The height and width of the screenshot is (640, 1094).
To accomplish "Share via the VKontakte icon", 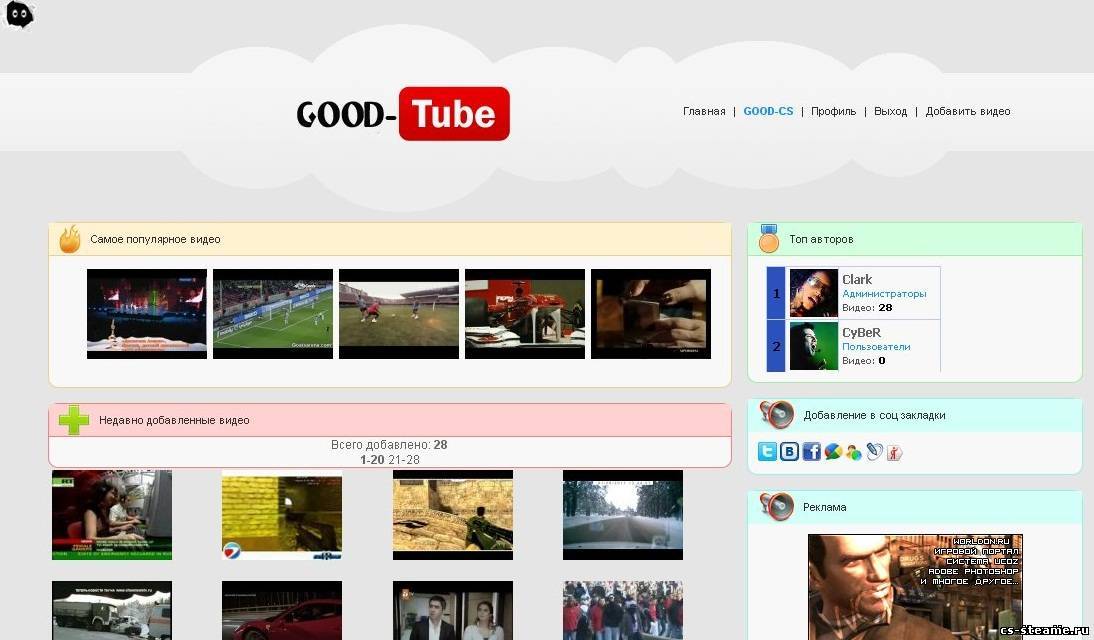I will point(789,452).
